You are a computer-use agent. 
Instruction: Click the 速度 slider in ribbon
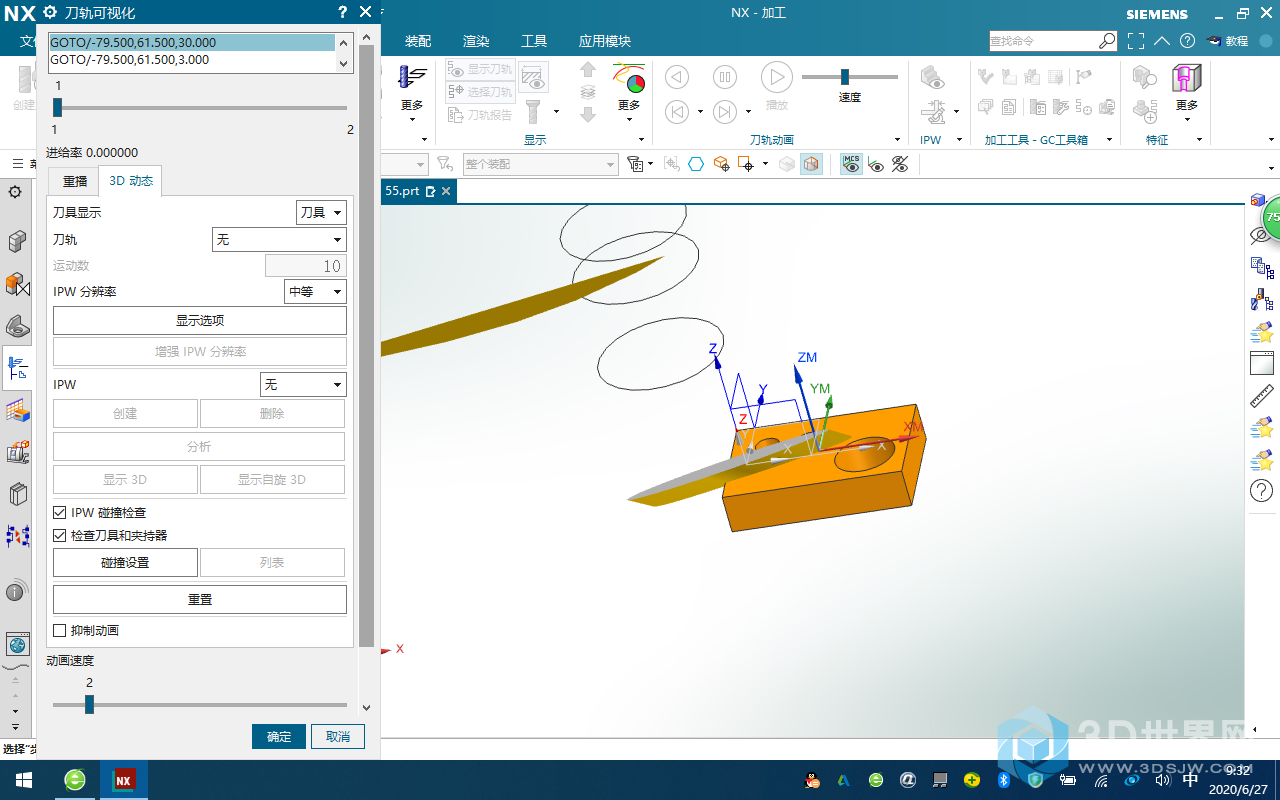click(x=845, y=77)
